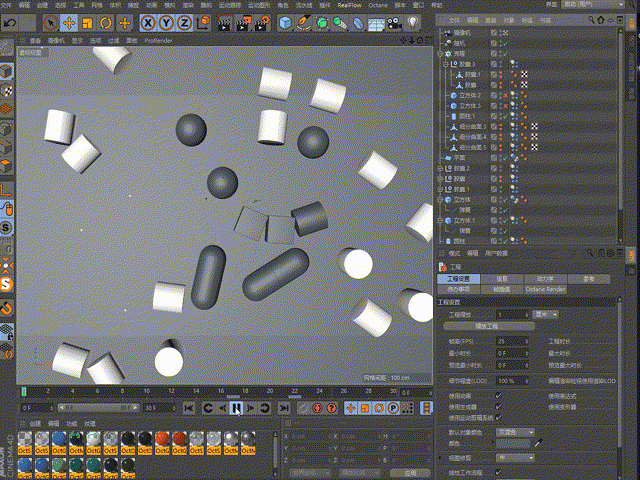
Task: Click the green Subdivision Surface generator icon
Action: point(322,23)
